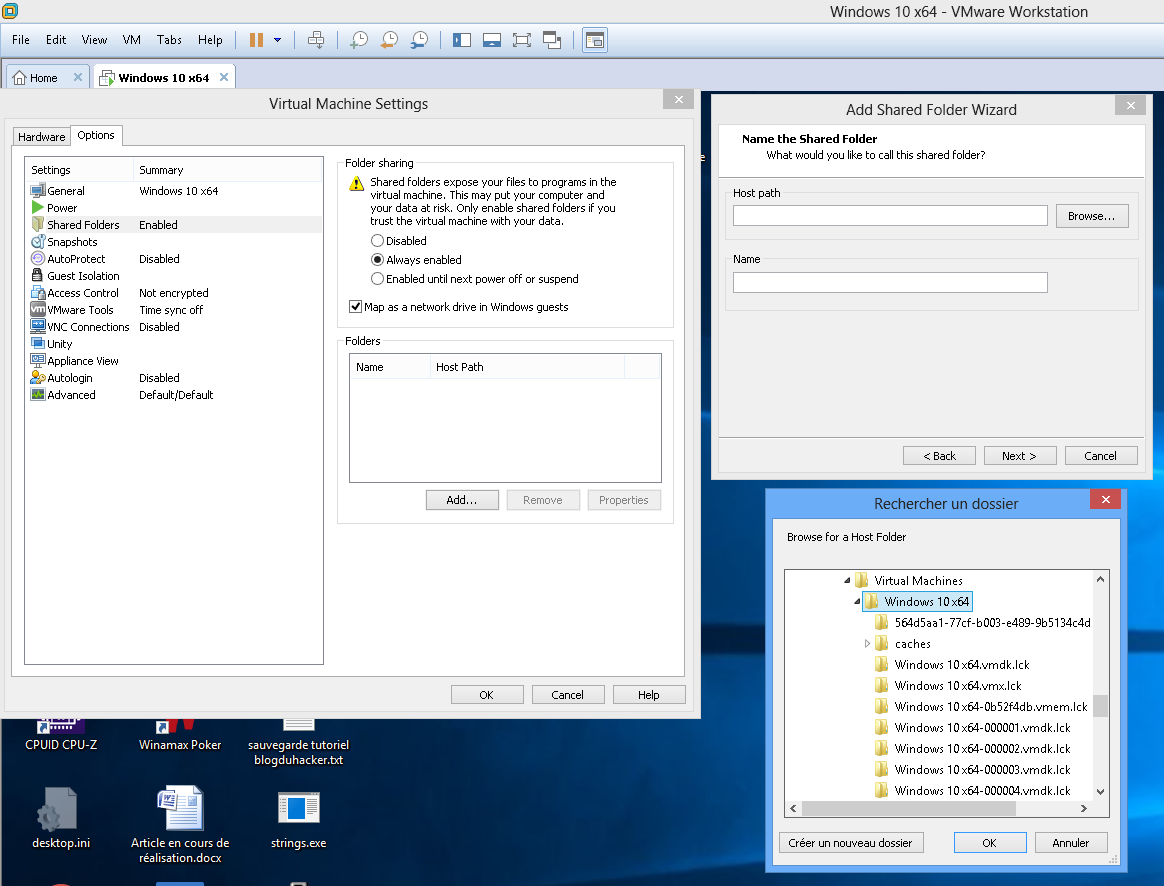Select Shared Folders in the settings list
The width and height of the screenshot is (1164, 886).
point(174,225)
